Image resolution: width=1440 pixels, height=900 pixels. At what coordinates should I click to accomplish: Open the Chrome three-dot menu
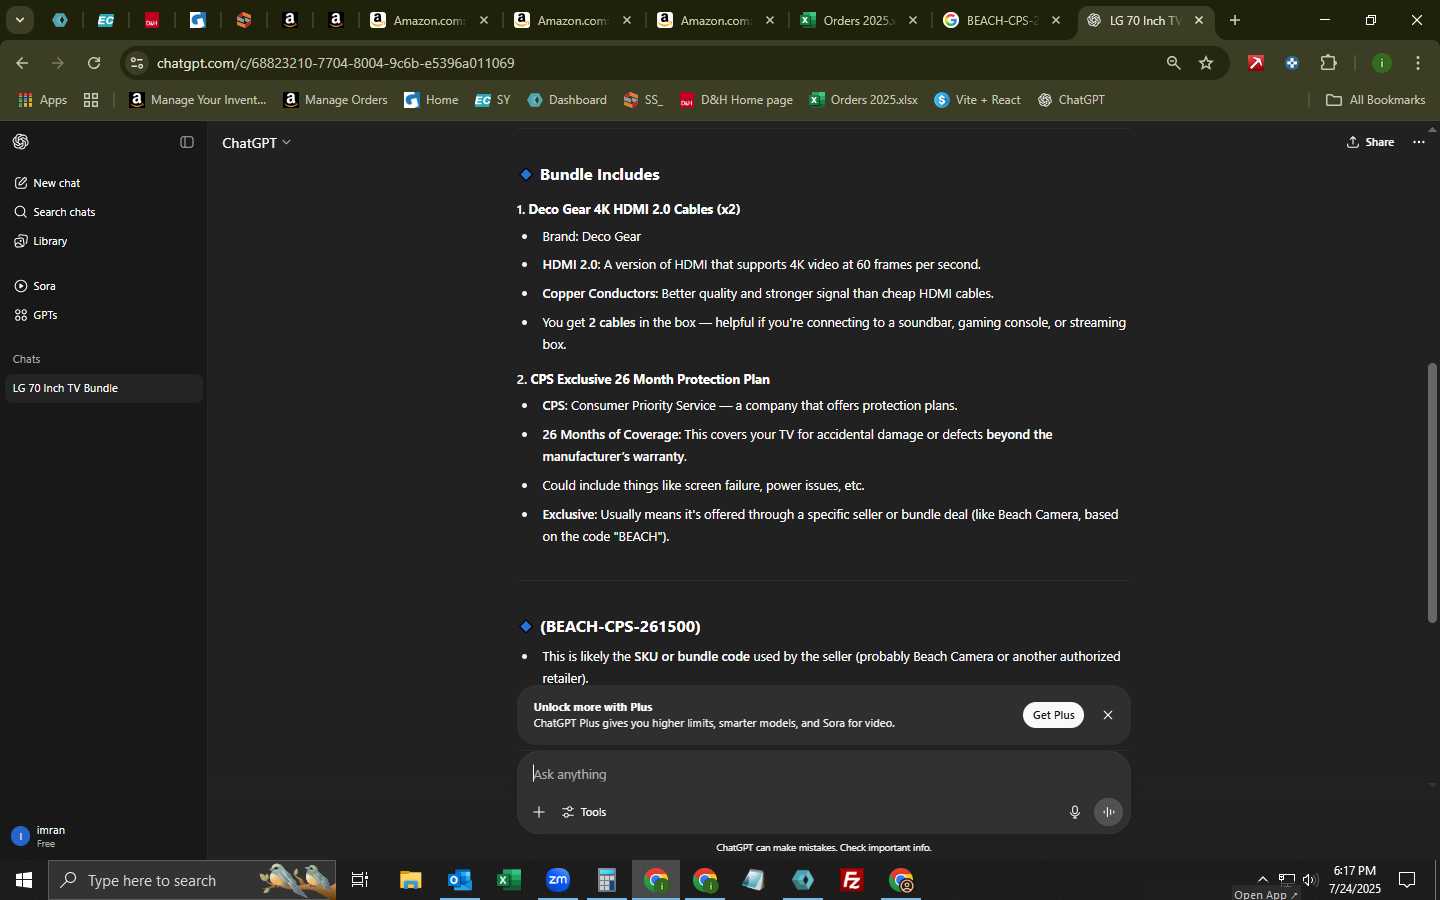[x=1418, y=63]
